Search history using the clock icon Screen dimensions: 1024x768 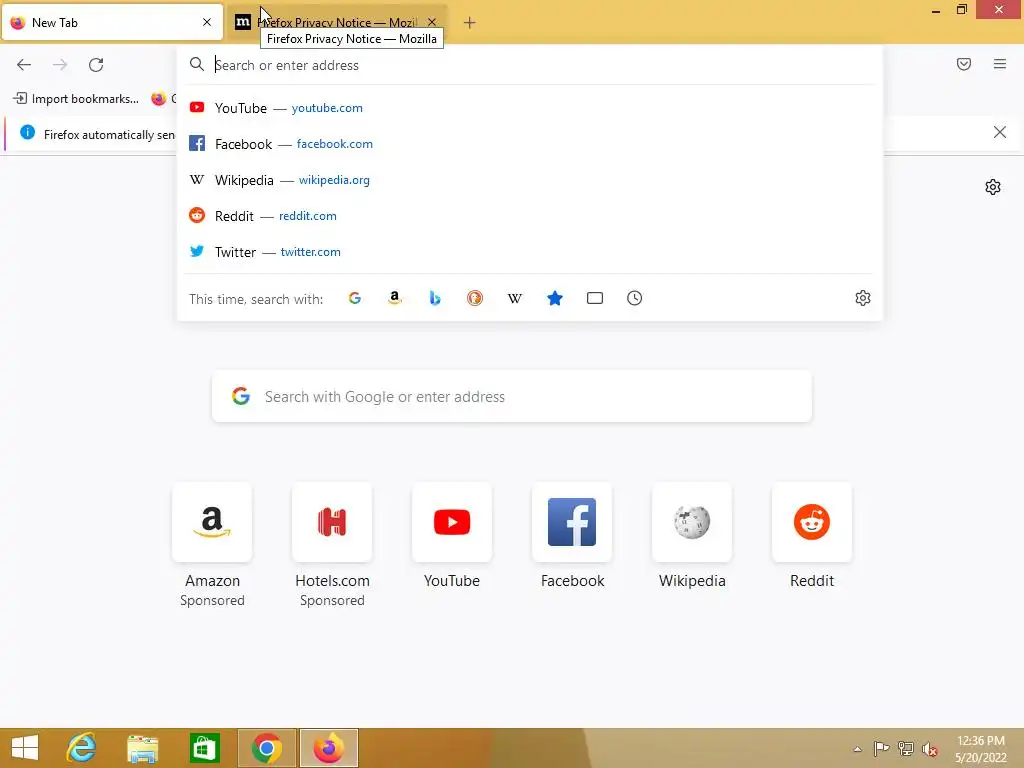(635, 298)
